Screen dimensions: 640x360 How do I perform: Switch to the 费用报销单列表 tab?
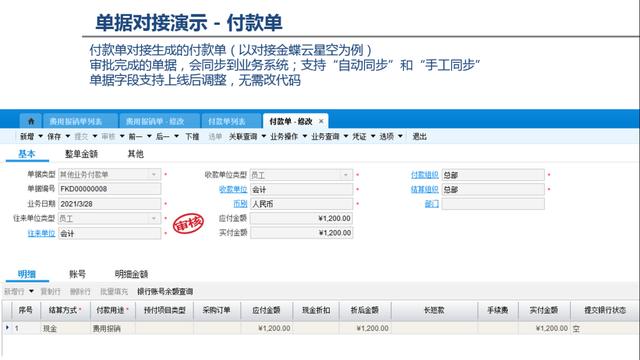[x=76, y=121]
